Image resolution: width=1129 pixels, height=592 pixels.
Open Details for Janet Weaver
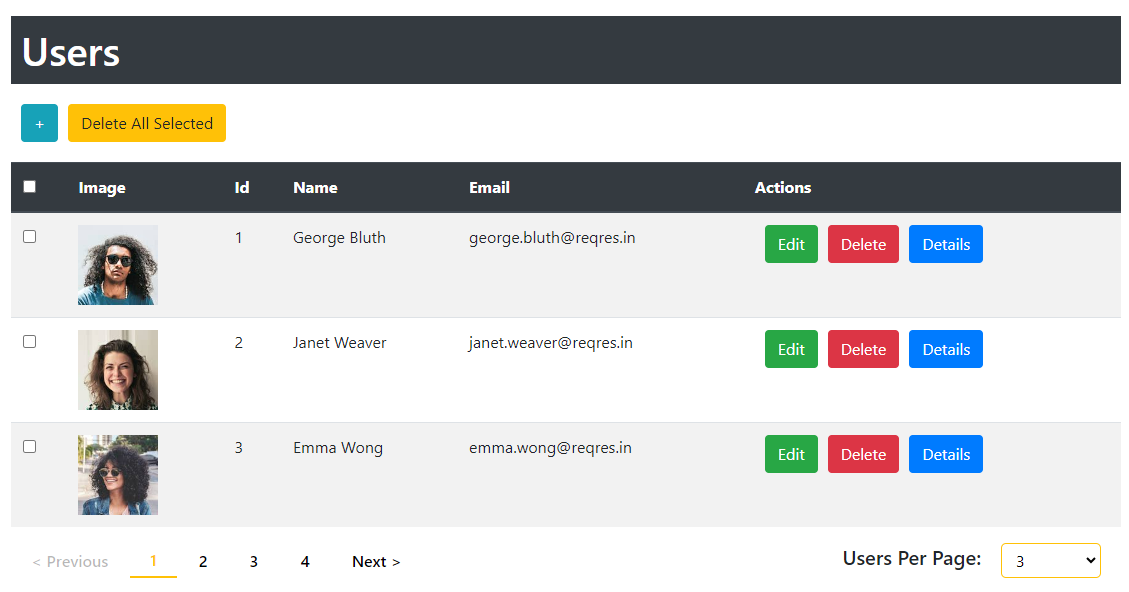pos(945,349)
